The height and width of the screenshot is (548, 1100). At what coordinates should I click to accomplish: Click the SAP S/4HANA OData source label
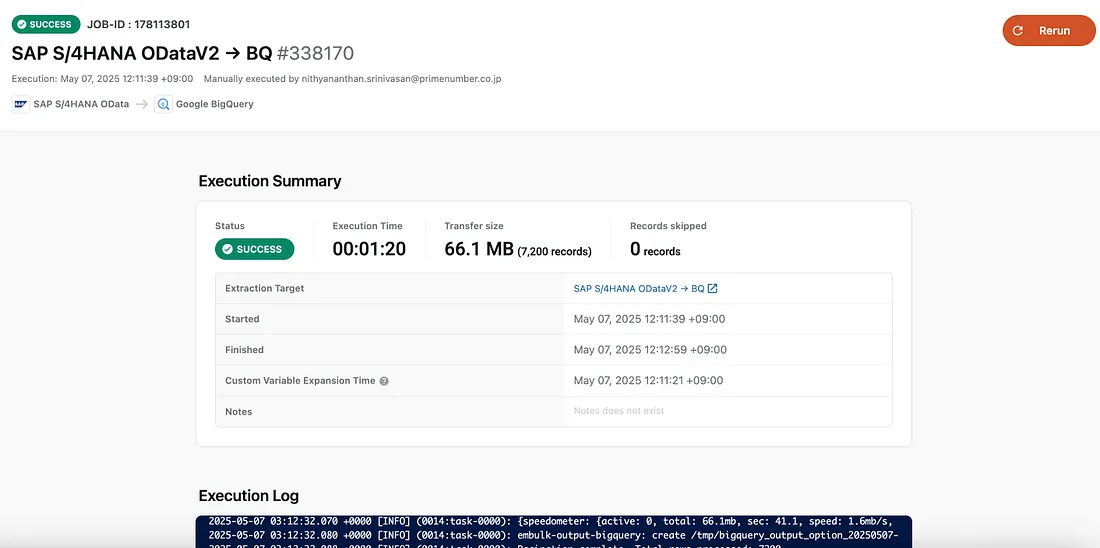click(x=81, y=104)
